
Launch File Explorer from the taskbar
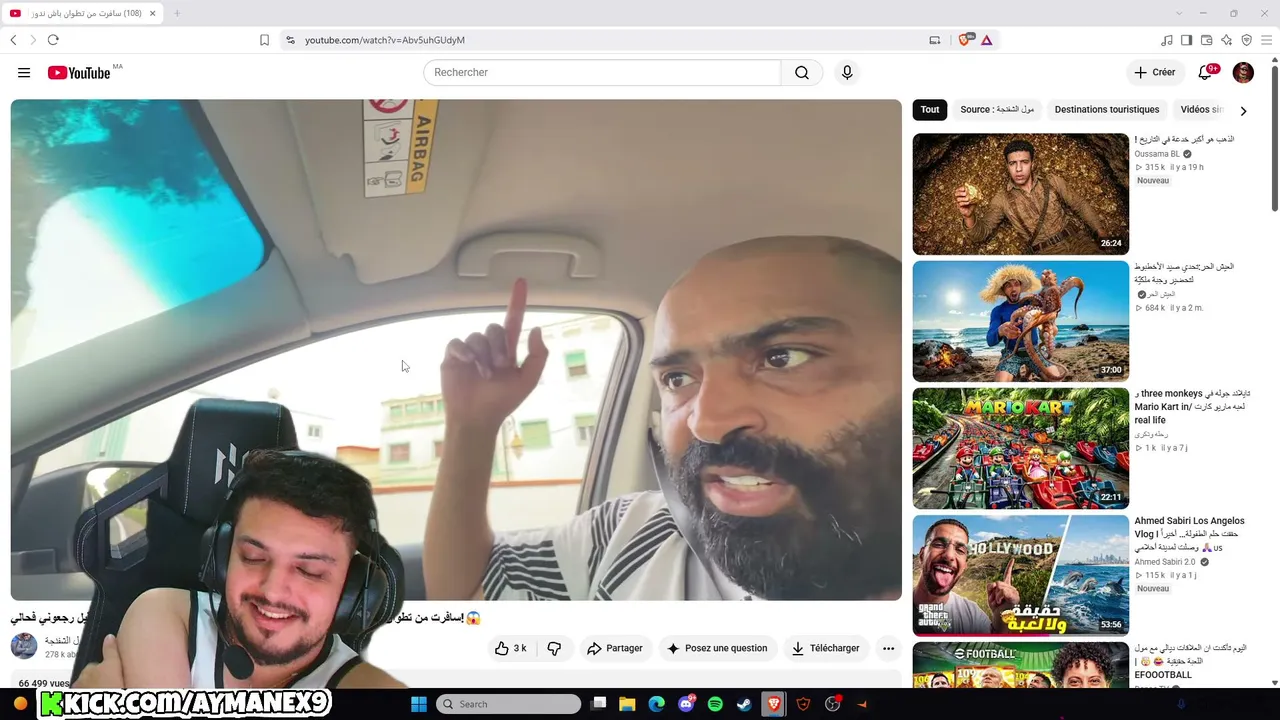point(627,704)
